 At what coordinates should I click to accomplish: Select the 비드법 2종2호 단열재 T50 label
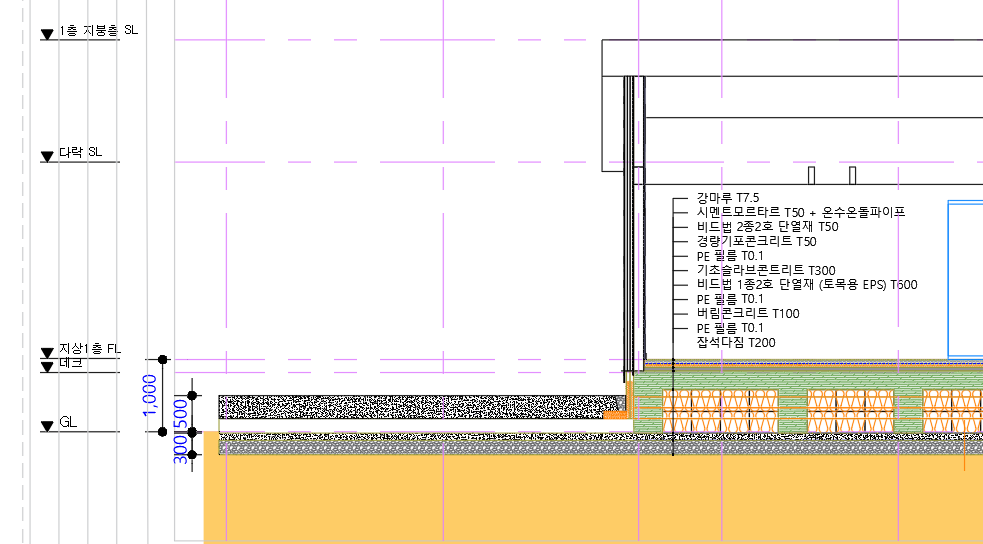coord(767,227)
